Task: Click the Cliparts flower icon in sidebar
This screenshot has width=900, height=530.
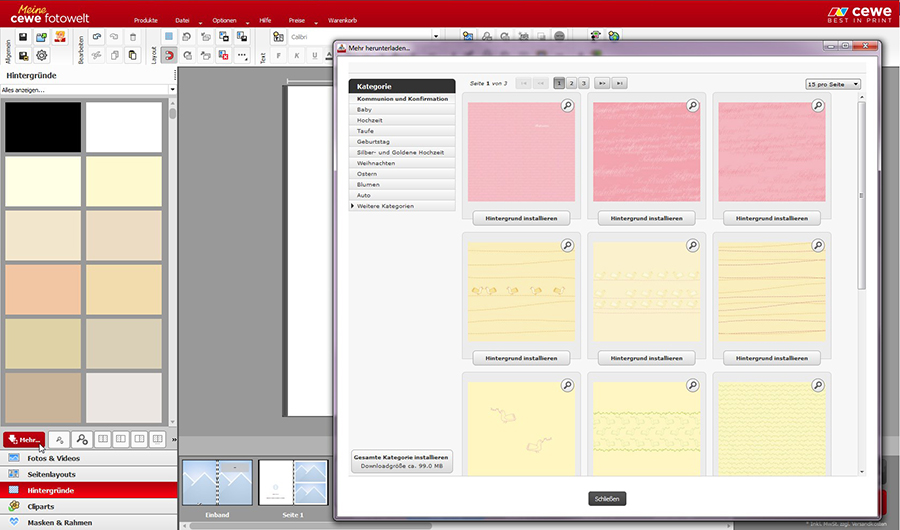Action: click(14, 506)
